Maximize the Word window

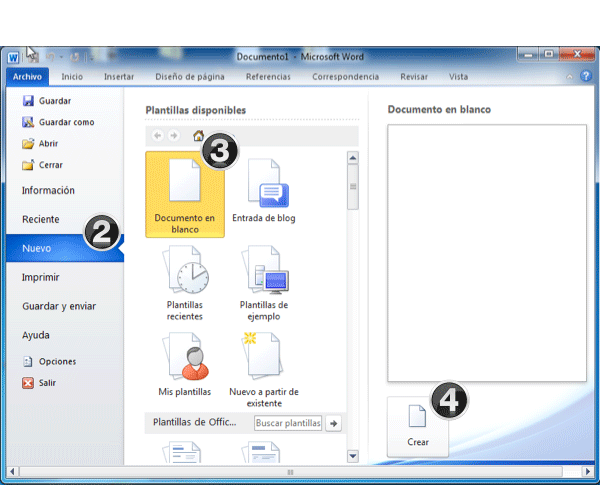click(x=549, y=54)
